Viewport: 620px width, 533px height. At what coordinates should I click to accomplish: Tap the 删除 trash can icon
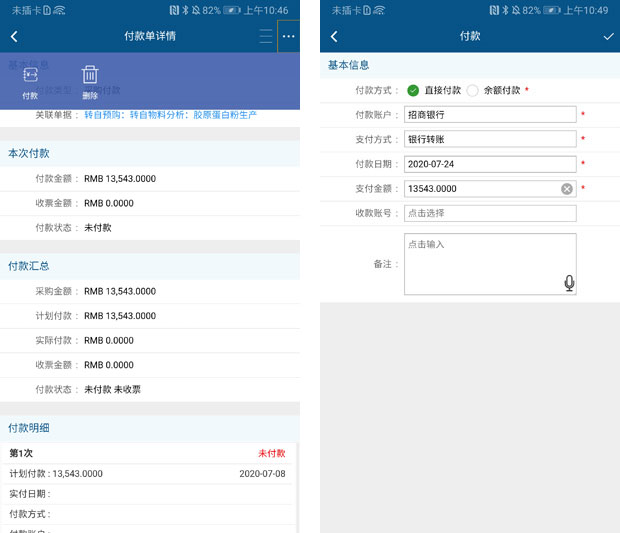90,80
